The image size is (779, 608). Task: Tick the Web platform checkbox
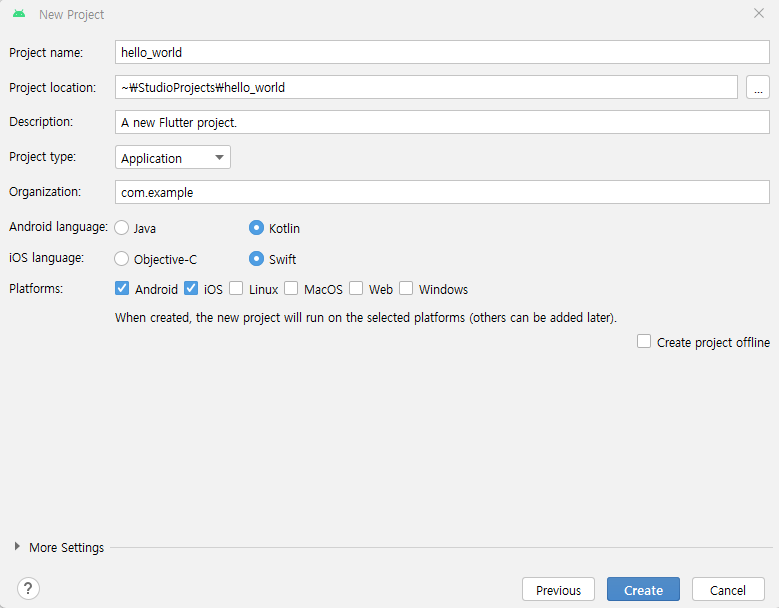click(356, 288)
